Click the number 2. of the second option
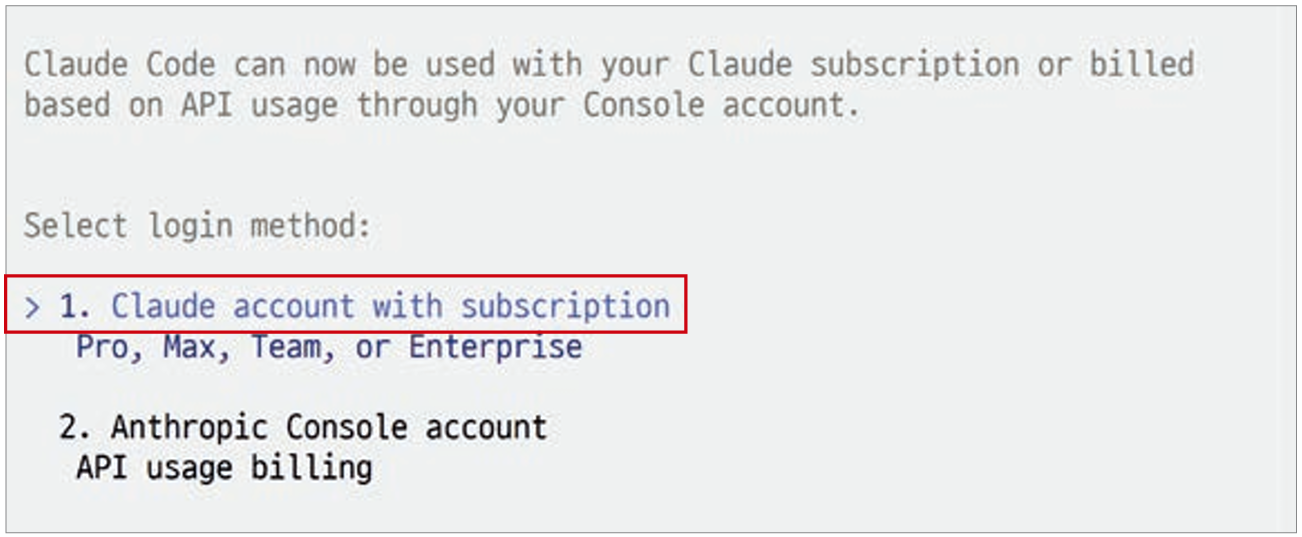 pyautogui.click(x=74, y=427)
